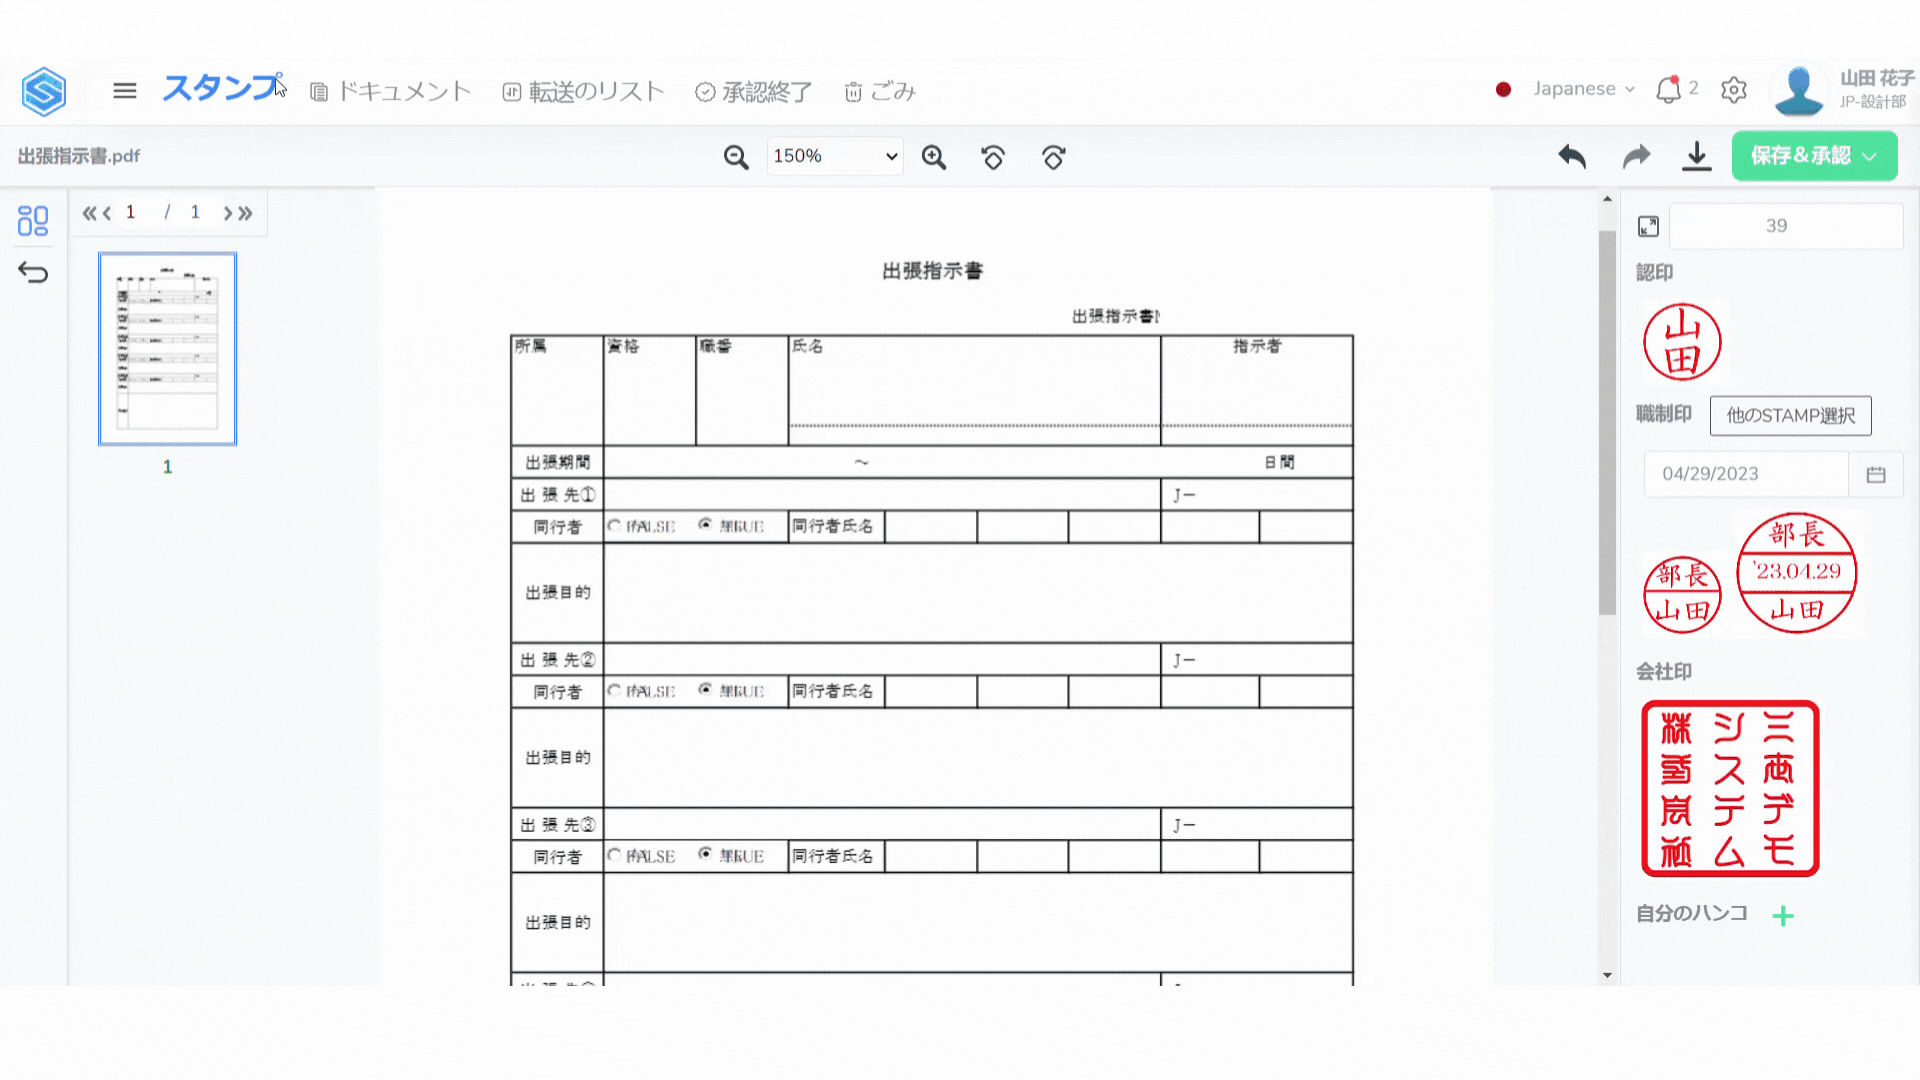Viewport: 1920px width, 1080px height.
Task: Add a new 自分のハンコ with plus
Action: click(1783, 916)
